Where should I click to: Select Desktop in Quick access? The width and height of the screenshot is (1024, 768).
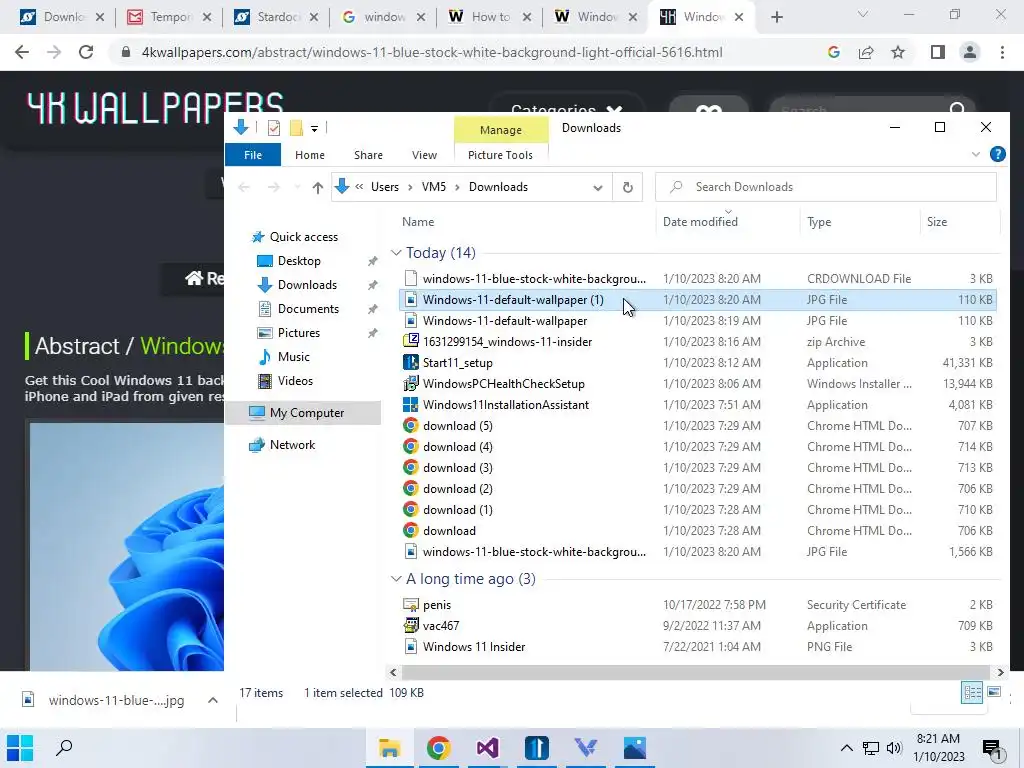tap(298, 261)
